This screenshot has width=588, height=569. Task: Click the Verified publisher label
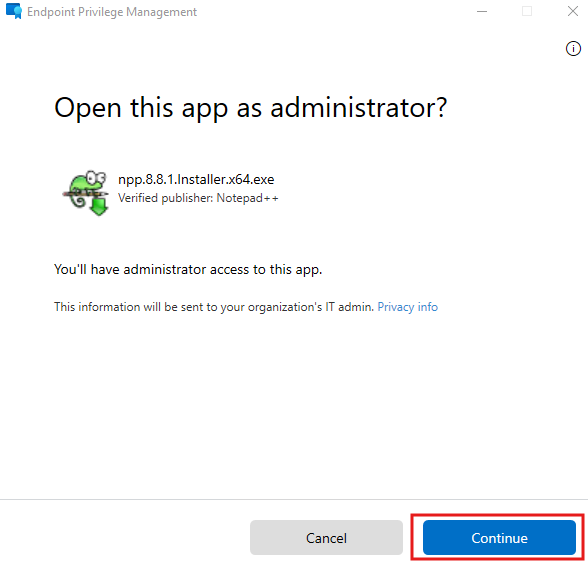click(x=165, y=198)
